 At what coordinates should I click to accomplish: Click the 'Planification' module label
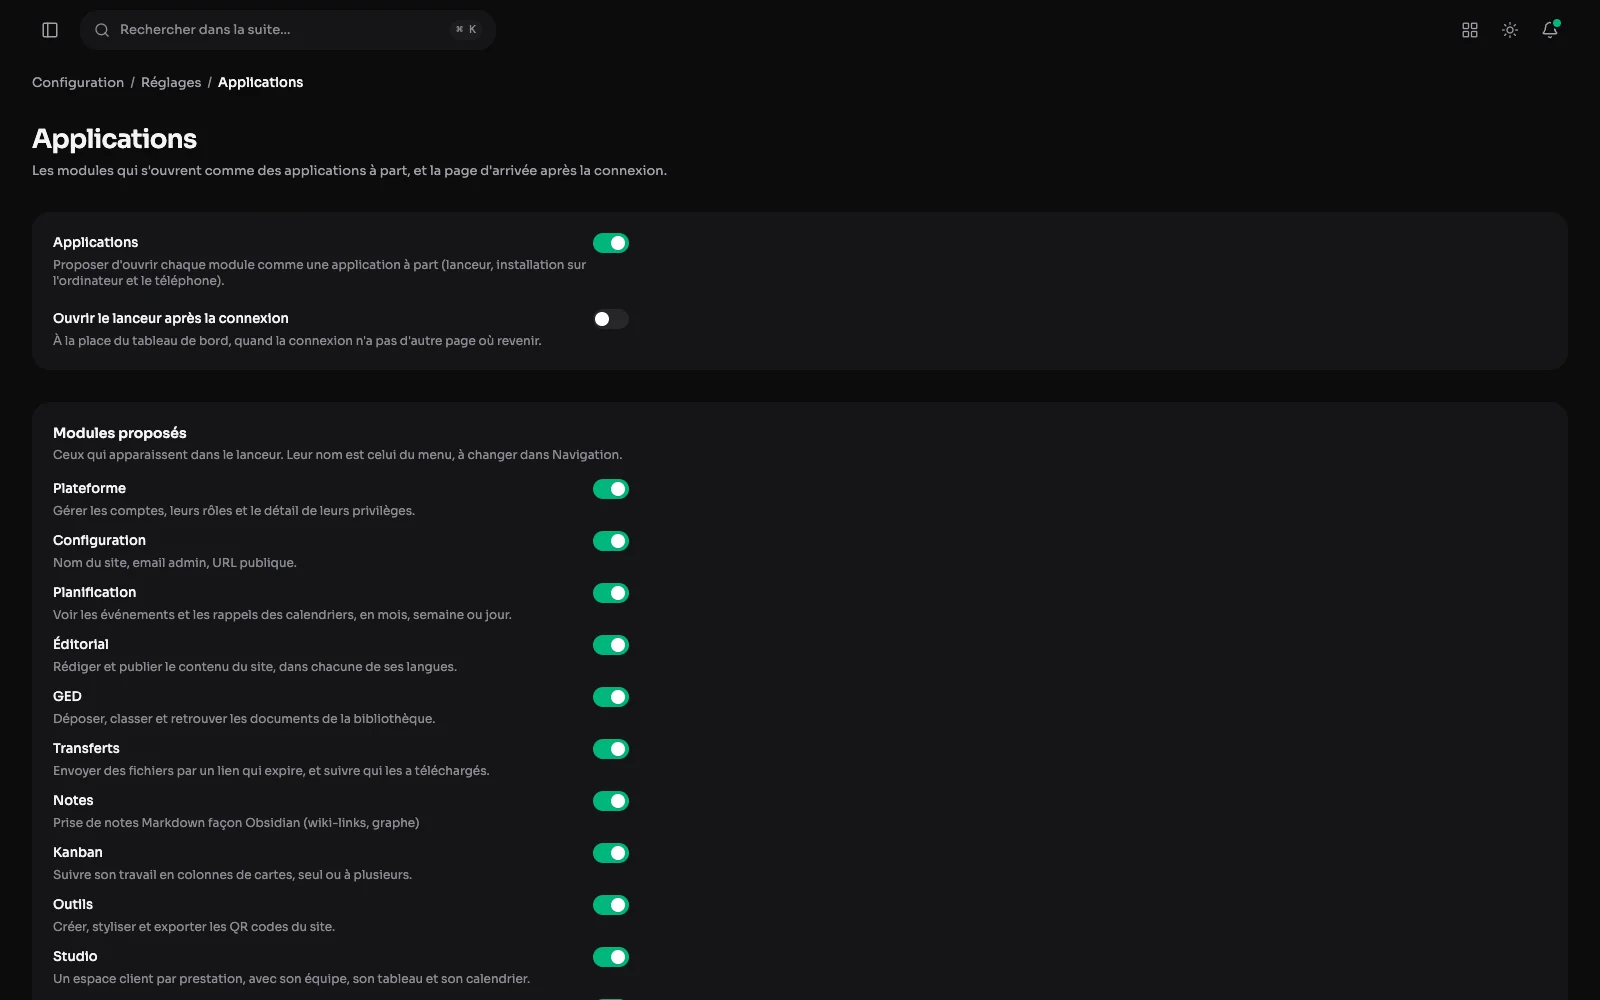[95, 592]
